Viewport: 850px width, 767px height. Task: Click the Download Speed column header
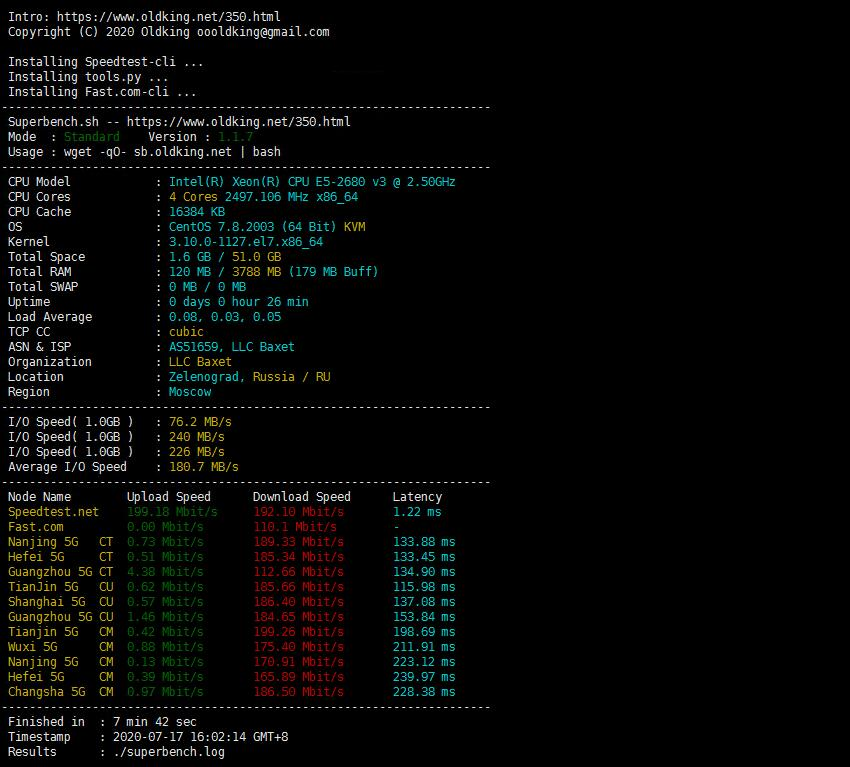tap(301, 497)
